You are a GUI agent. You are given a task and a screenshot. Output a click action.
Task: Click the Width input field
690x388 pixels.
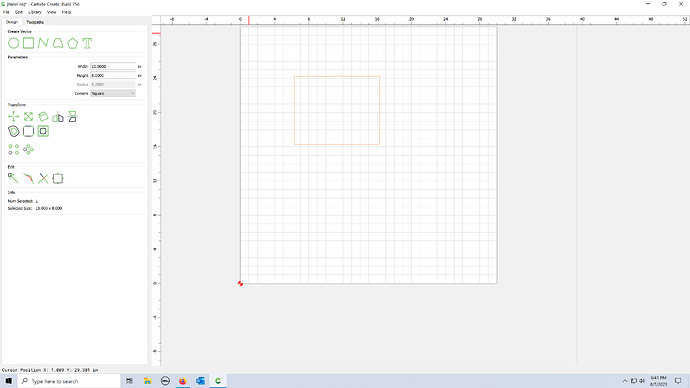tap(113, 66)
